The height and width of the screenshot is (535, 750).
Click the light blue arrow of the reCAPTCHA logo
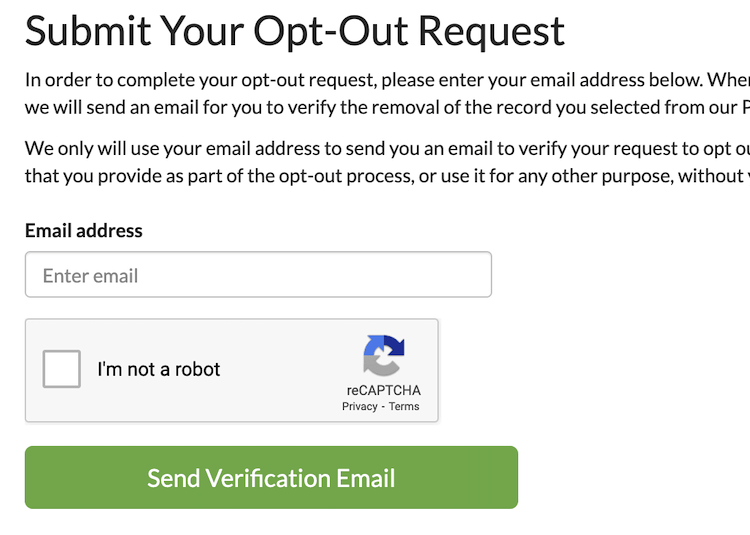[x=373, y=345]
